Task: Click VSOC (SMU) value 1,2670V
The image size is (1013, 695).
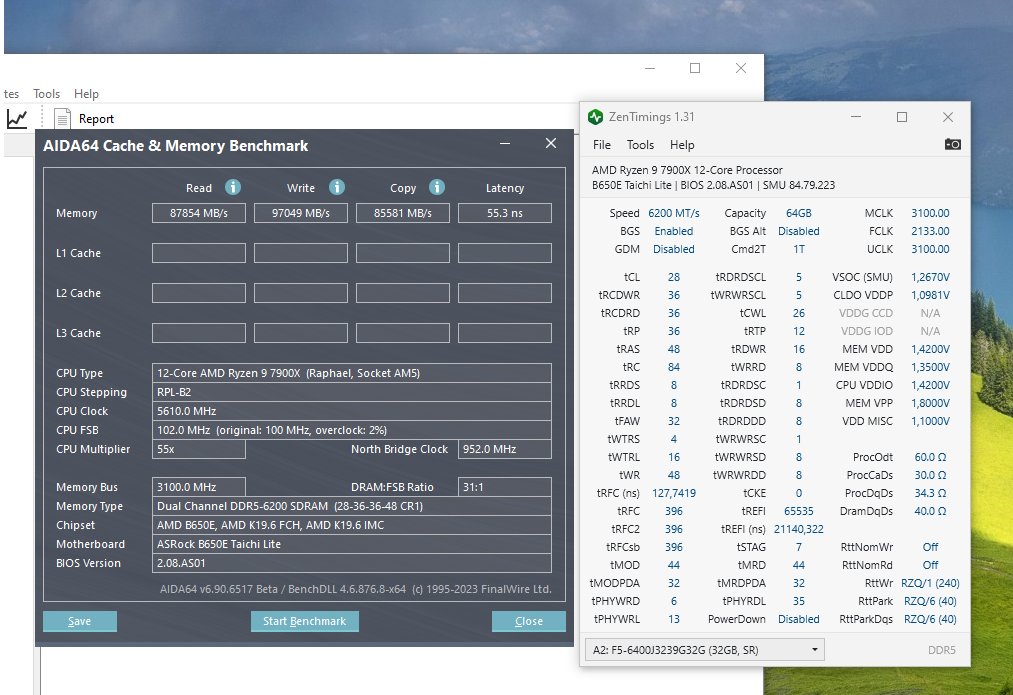Action: tap(930, 277)
